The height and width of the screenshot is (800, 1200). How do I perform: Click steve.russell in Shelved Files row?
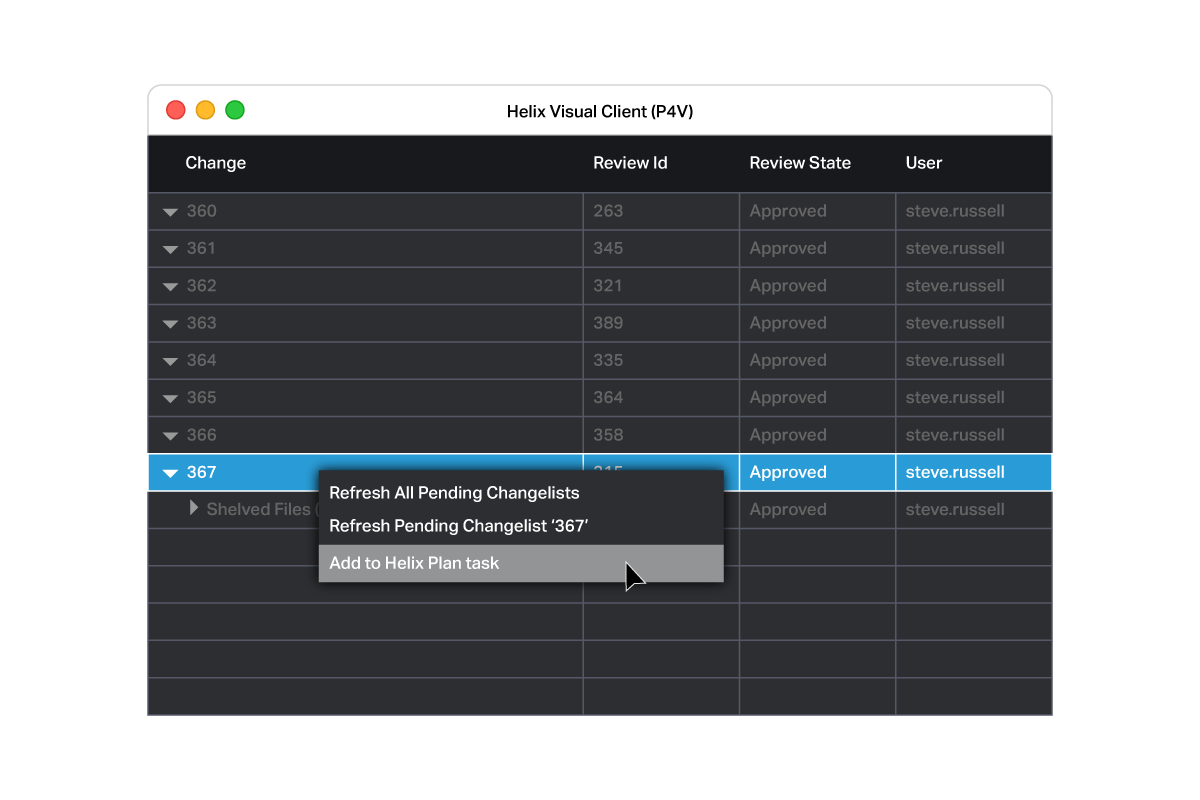(x=955, y=510)
